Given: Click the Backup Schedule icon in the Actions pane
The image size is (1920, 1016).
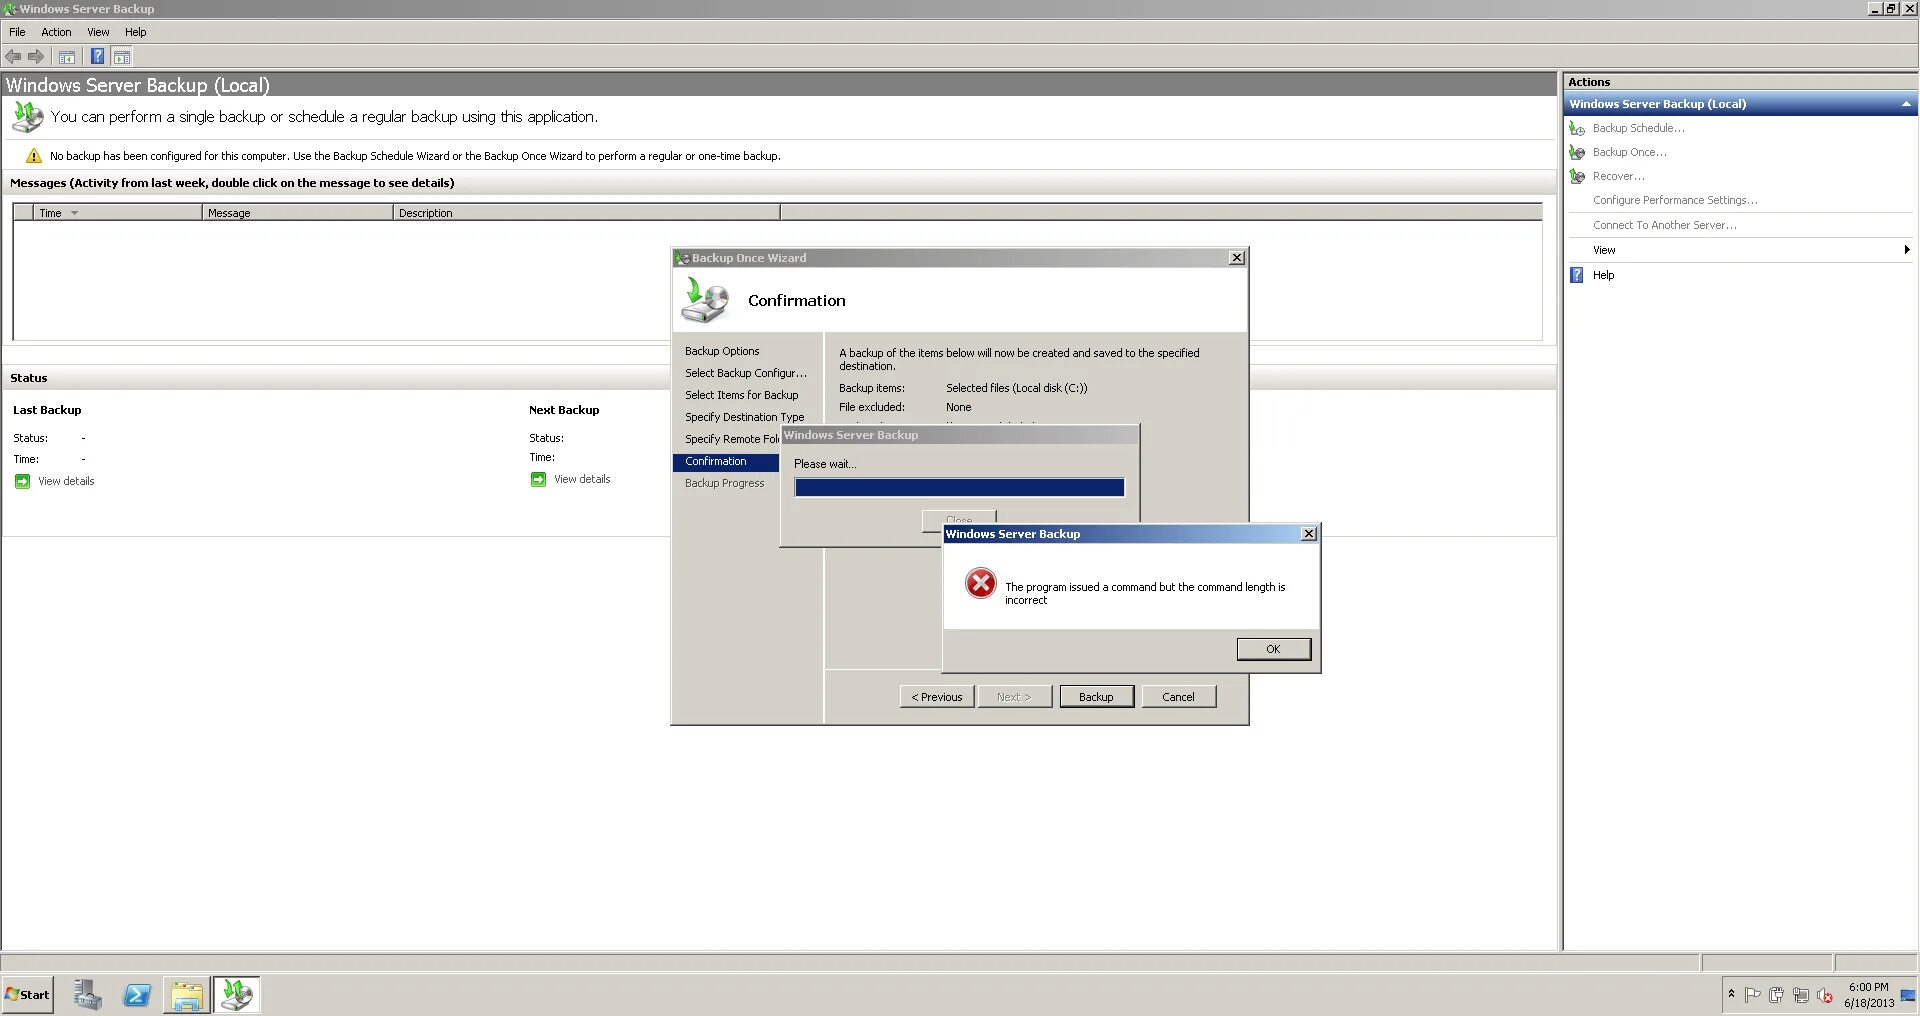Looking at the screenshot, I should coord(1577,129).
